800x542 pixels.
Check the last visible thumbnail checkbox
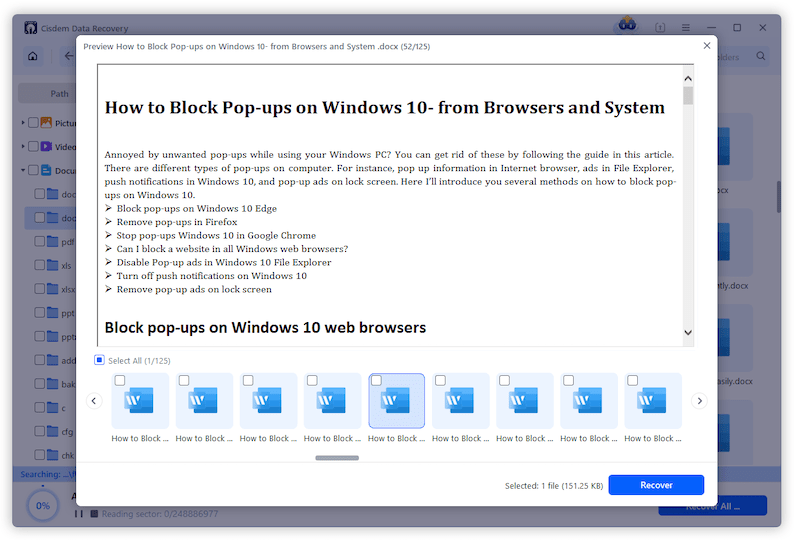[x=632, y=381]
